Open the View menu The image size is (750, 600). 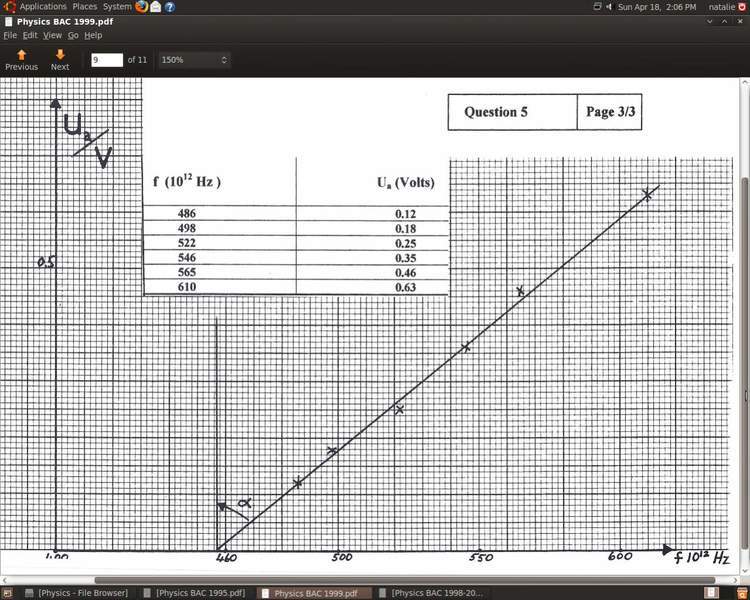[x=52, y=35]
